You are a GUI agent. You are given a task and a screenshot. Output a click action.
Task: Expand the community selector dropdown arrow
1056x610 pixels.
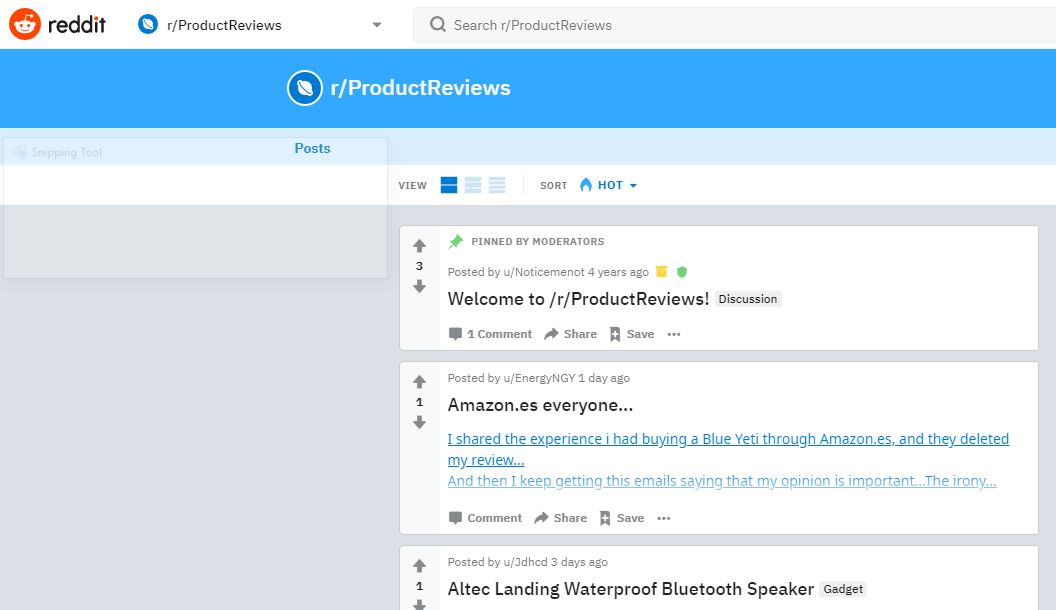point(376,25)
